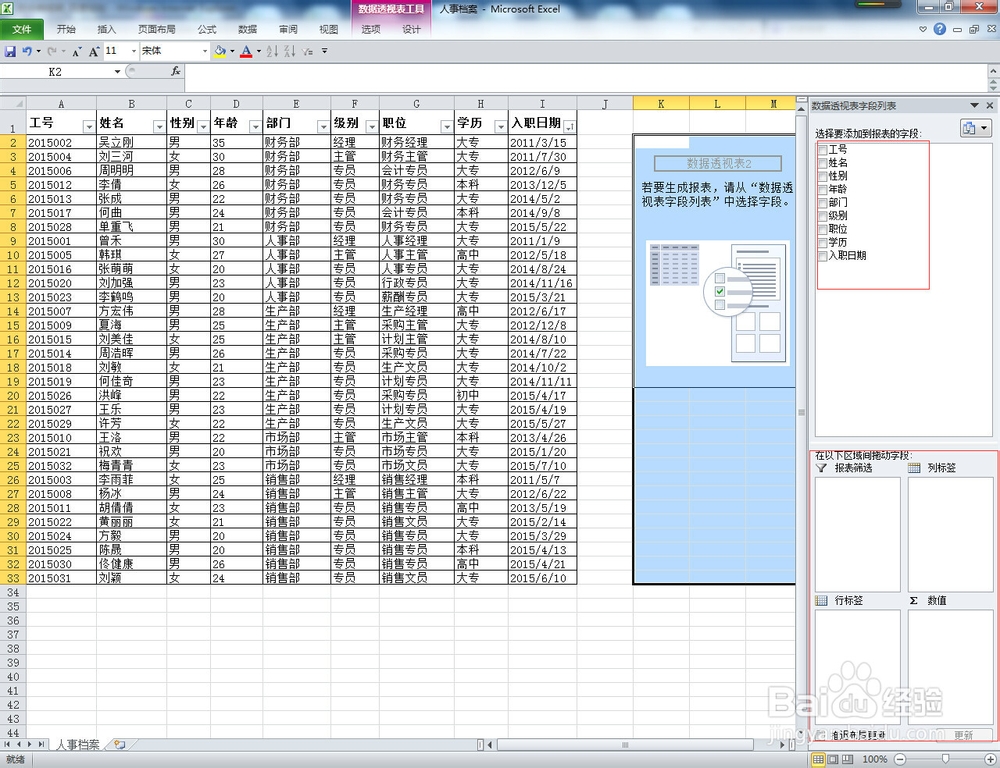Viewport: 1000px width, 768px height.
Task: Click the 人事档案 sheet tab
Action: point(78,745)
